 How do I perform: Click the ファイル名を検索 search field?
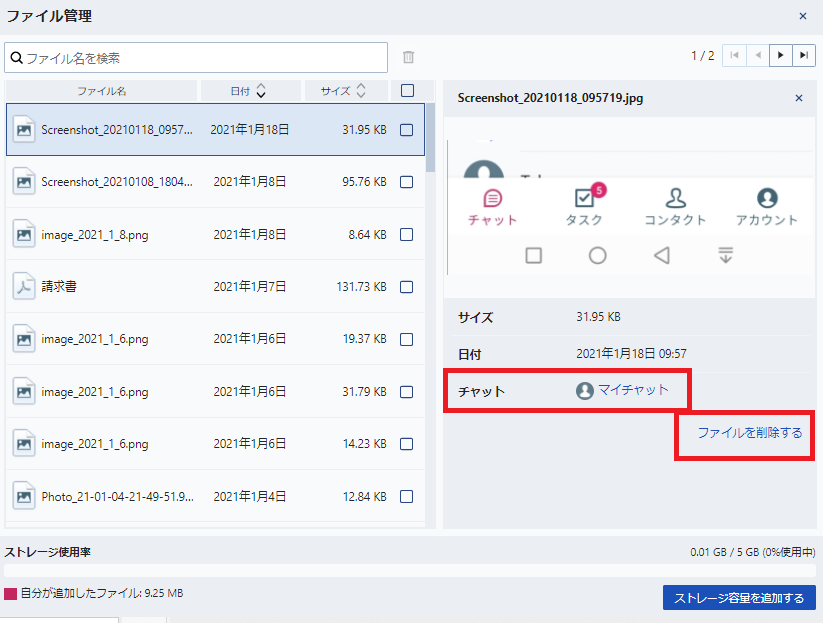(x=200, y=58)
